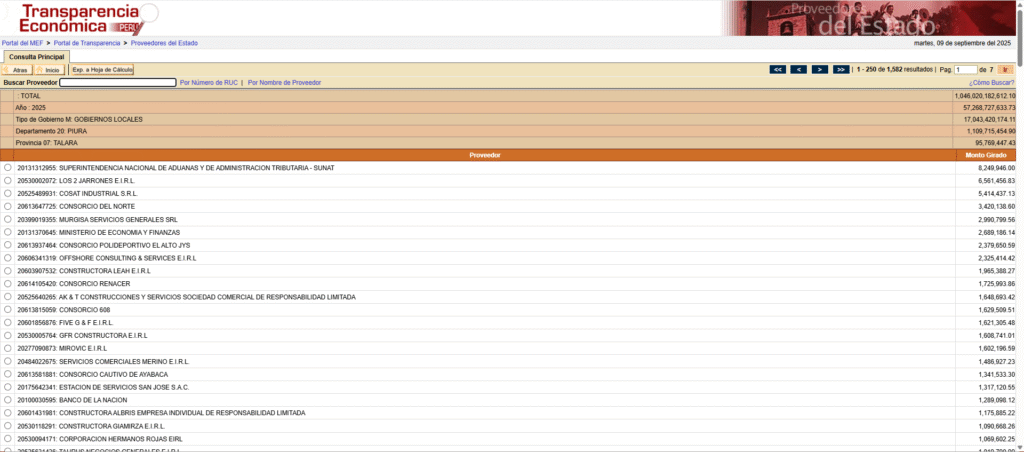This screenshot has height=452, width=1024.
Task: Click the date martes, 09 de septiembre del 2025
Action: tap(965, 43)
